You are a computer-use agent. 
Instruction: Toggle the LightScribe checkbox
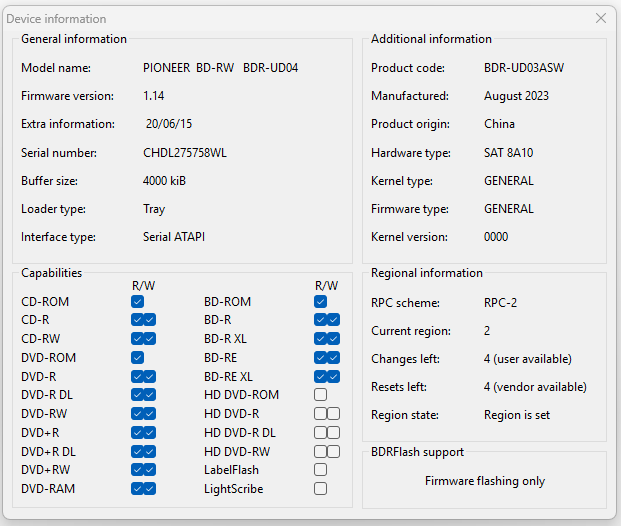[320, 489]
